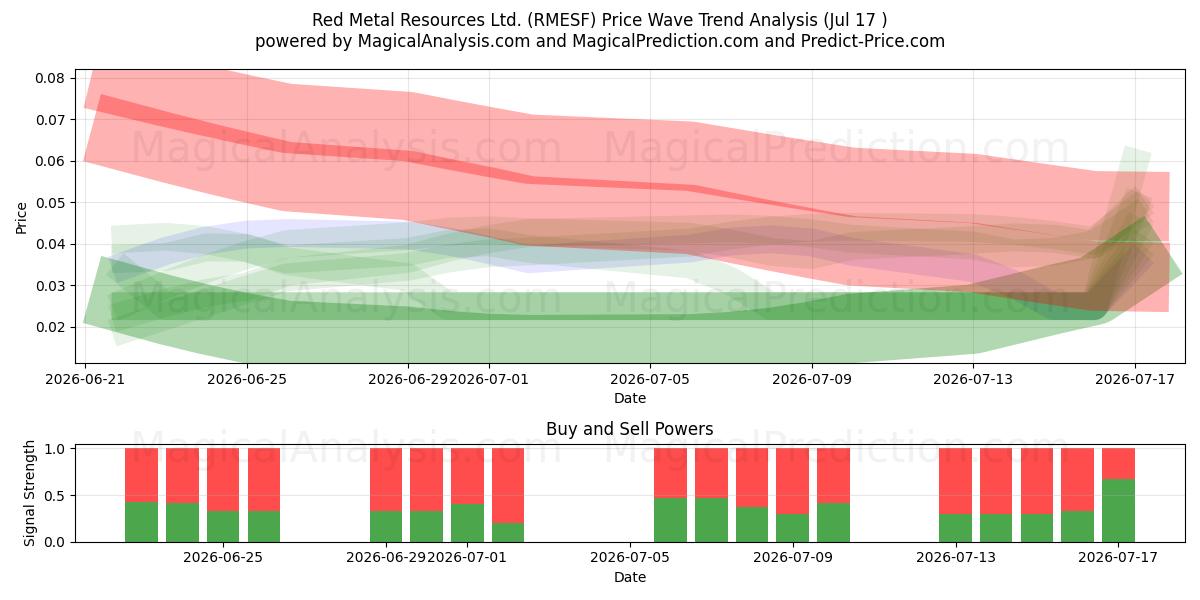Click the 'Date' label under the Buy/Sell chart
Image resolution: width=1200 pixels, height=600 pixels.
(x=630, y=577)
